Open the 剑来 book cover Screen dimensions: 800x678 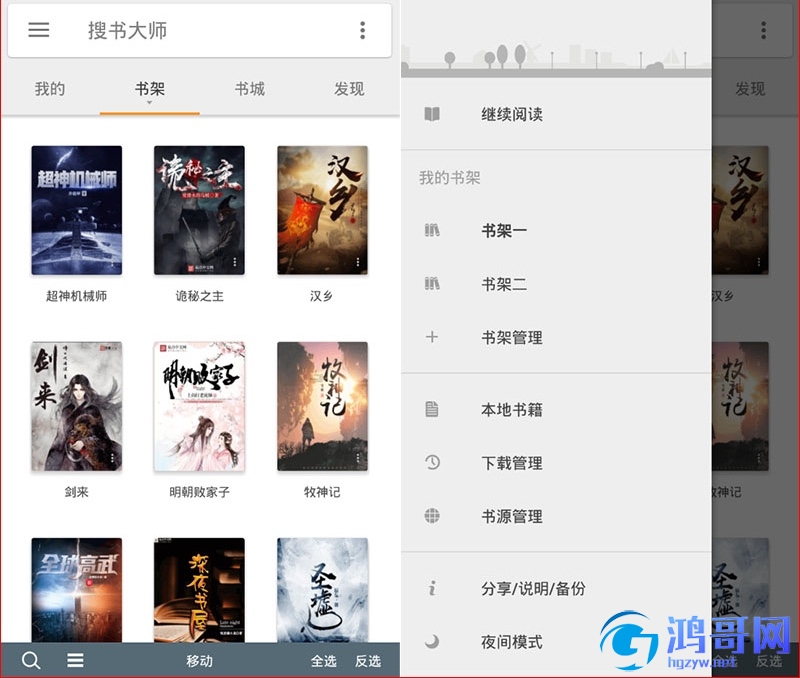point(77,406)
